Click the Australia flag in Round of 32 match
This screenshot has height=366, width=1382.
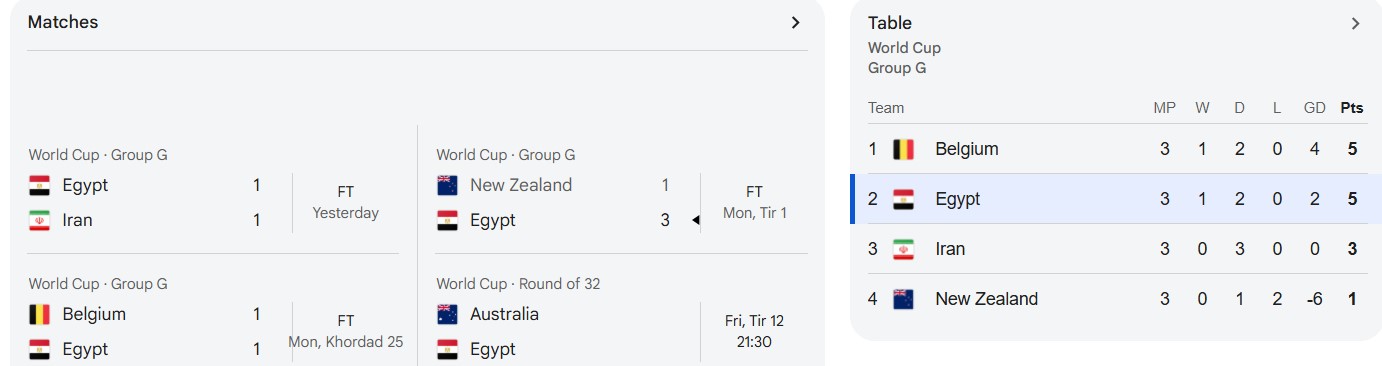point(447,314)
